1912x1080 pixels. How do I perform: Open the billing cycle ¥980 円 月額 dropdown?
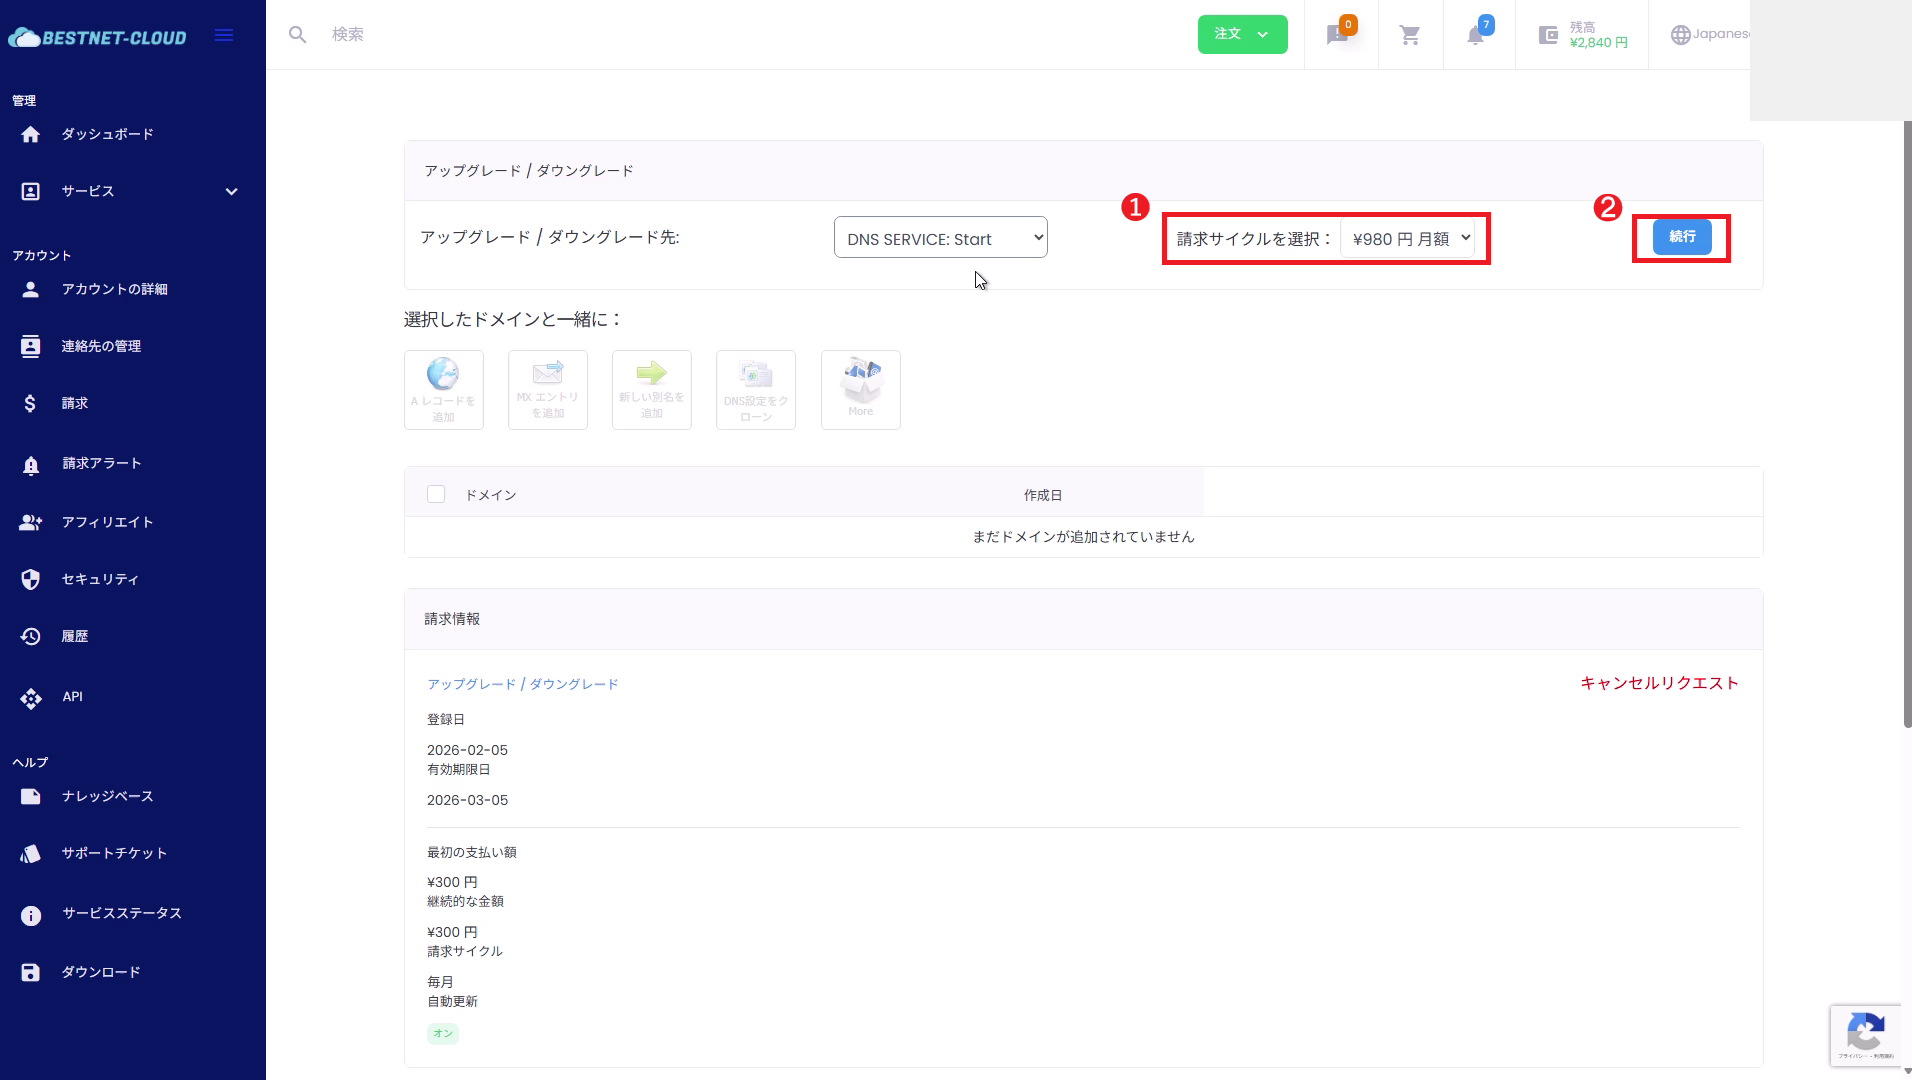(x=1408, y=239)
